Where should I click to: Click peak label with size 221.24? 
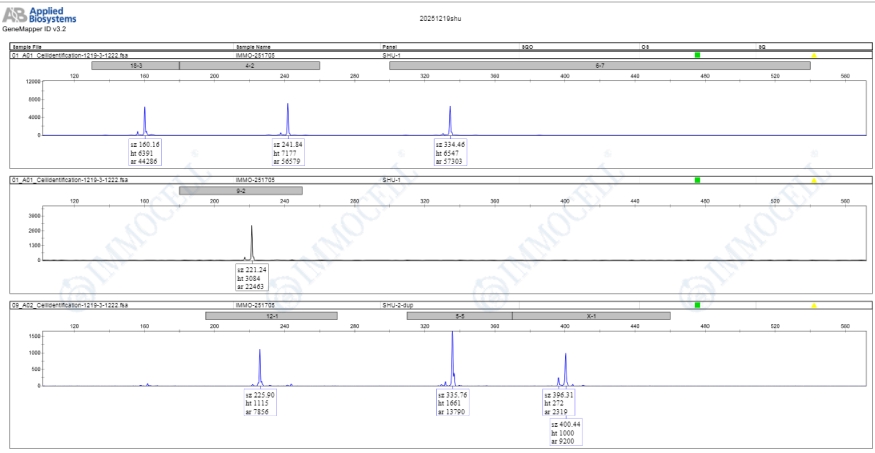coord(252,276)
